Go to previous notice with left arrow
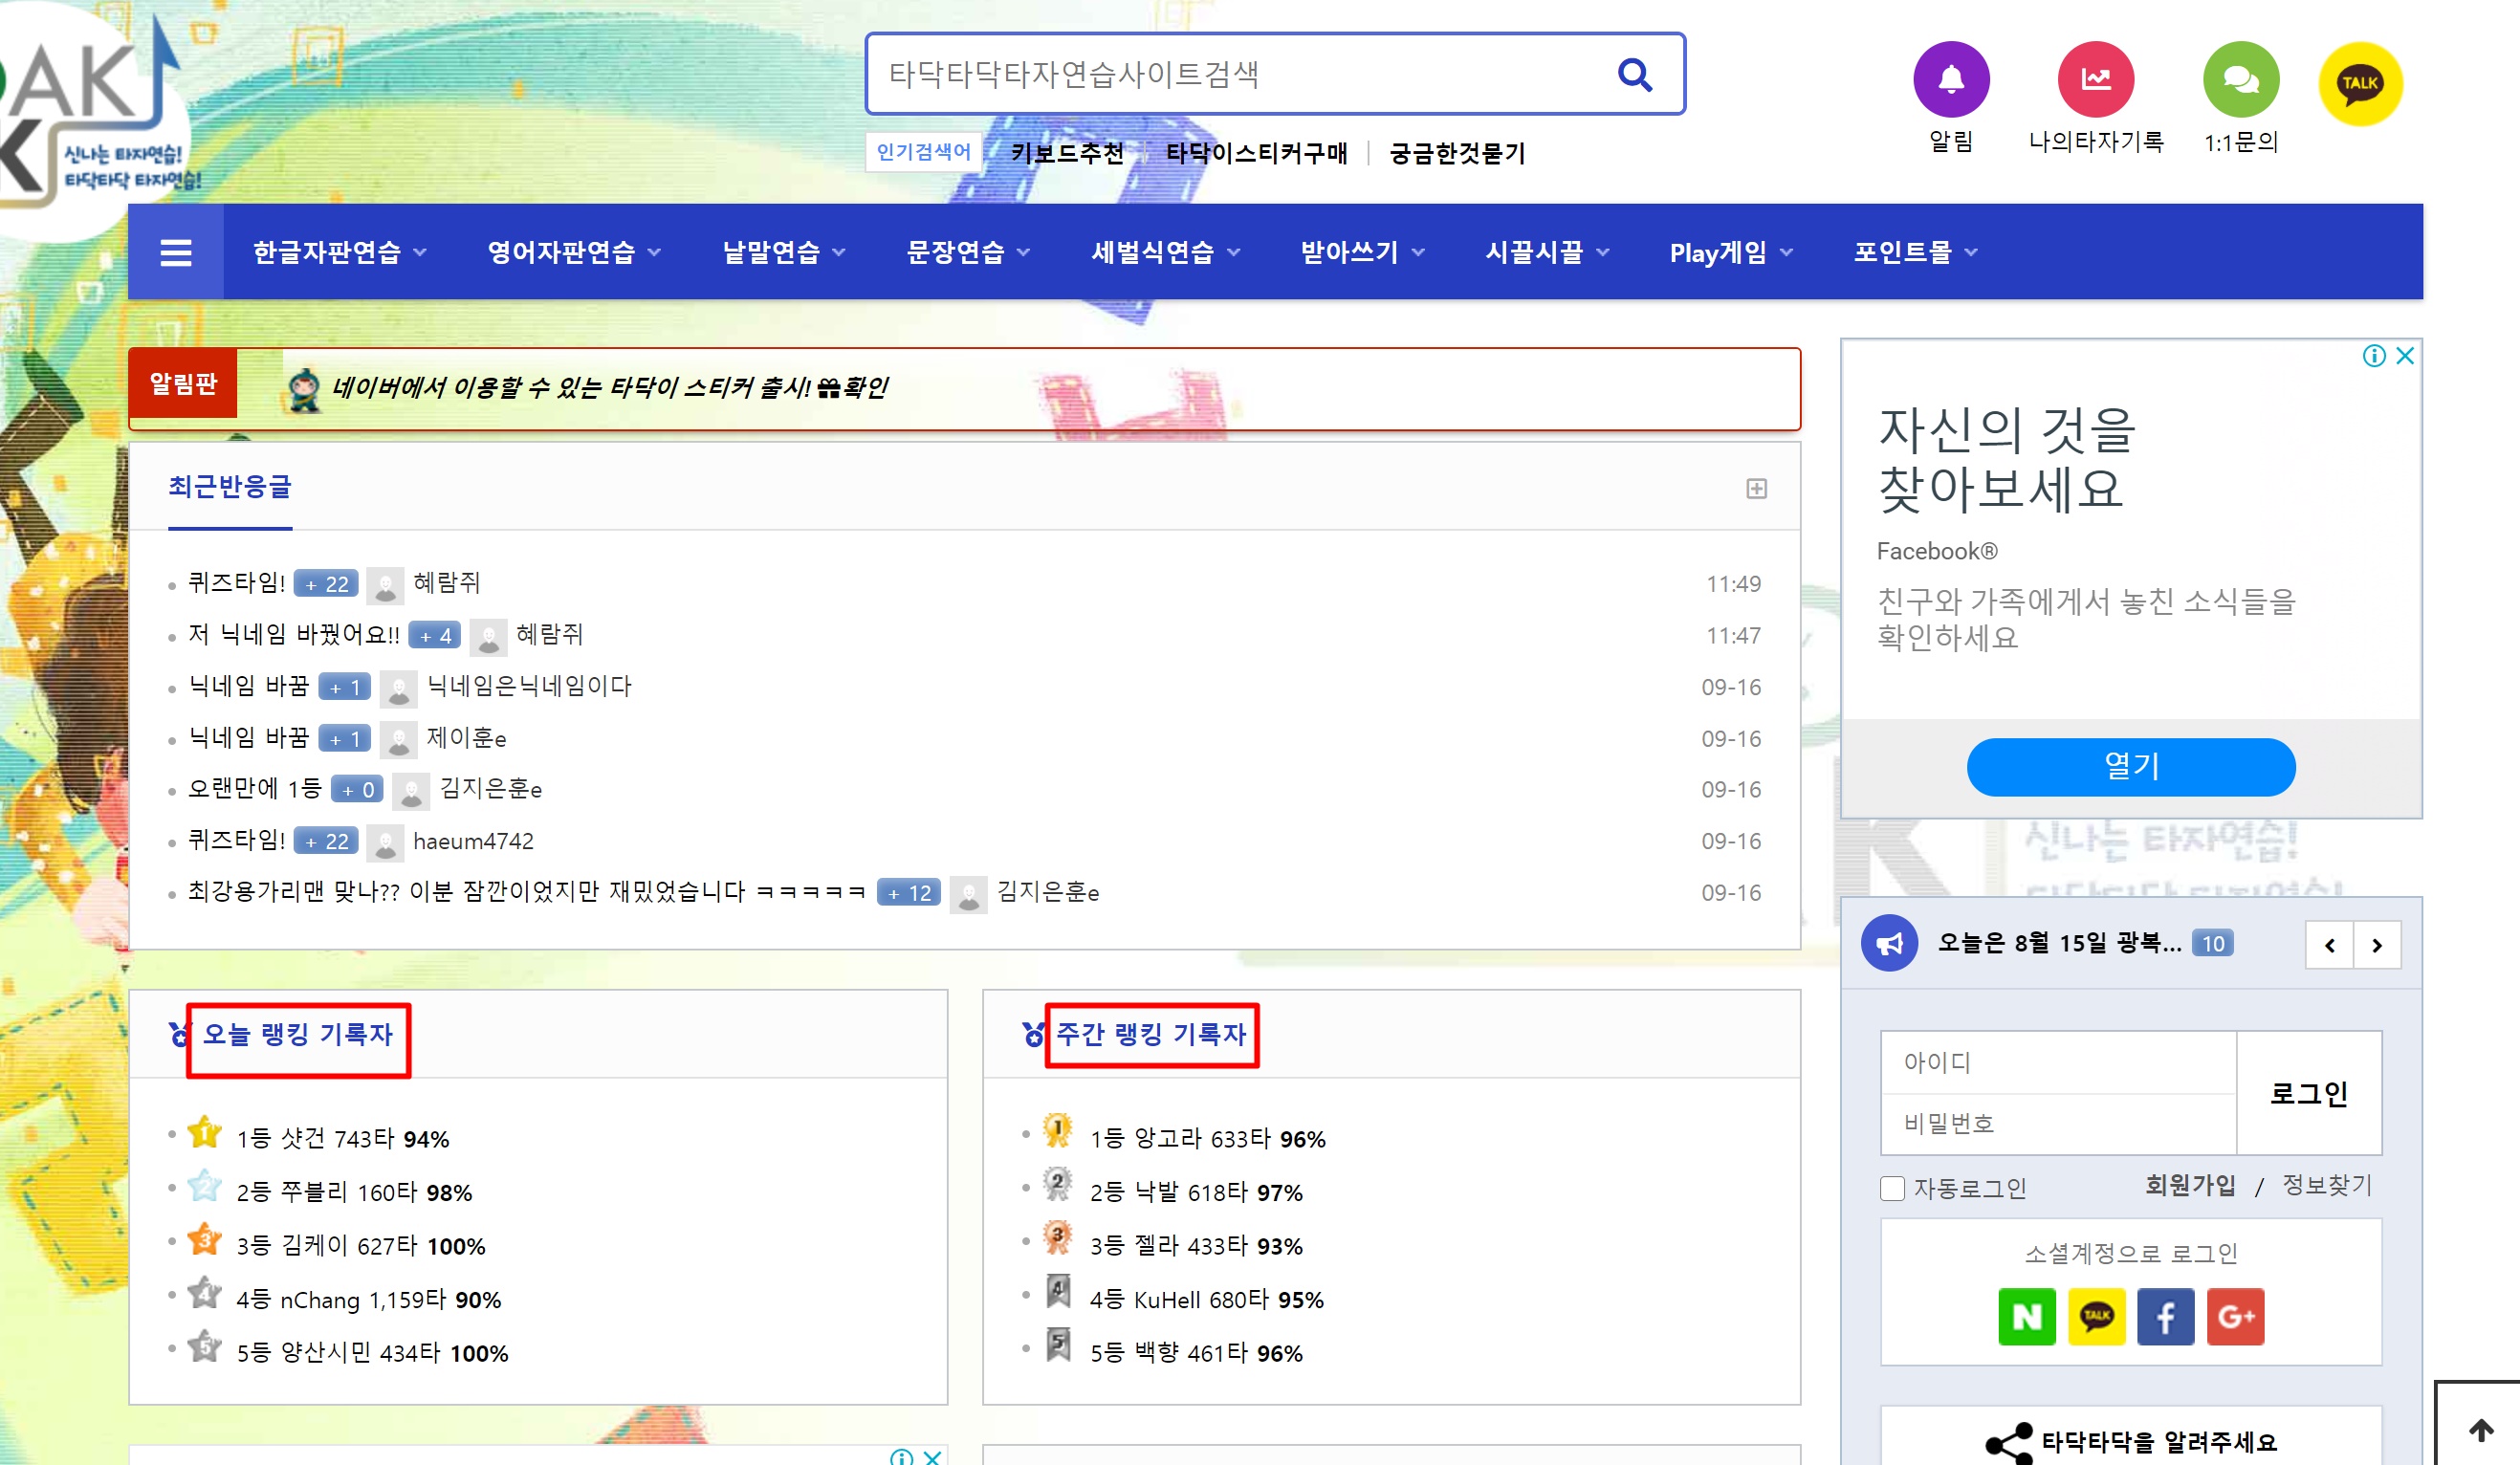This screenshot has width=2520, height=1465. 2330,945
